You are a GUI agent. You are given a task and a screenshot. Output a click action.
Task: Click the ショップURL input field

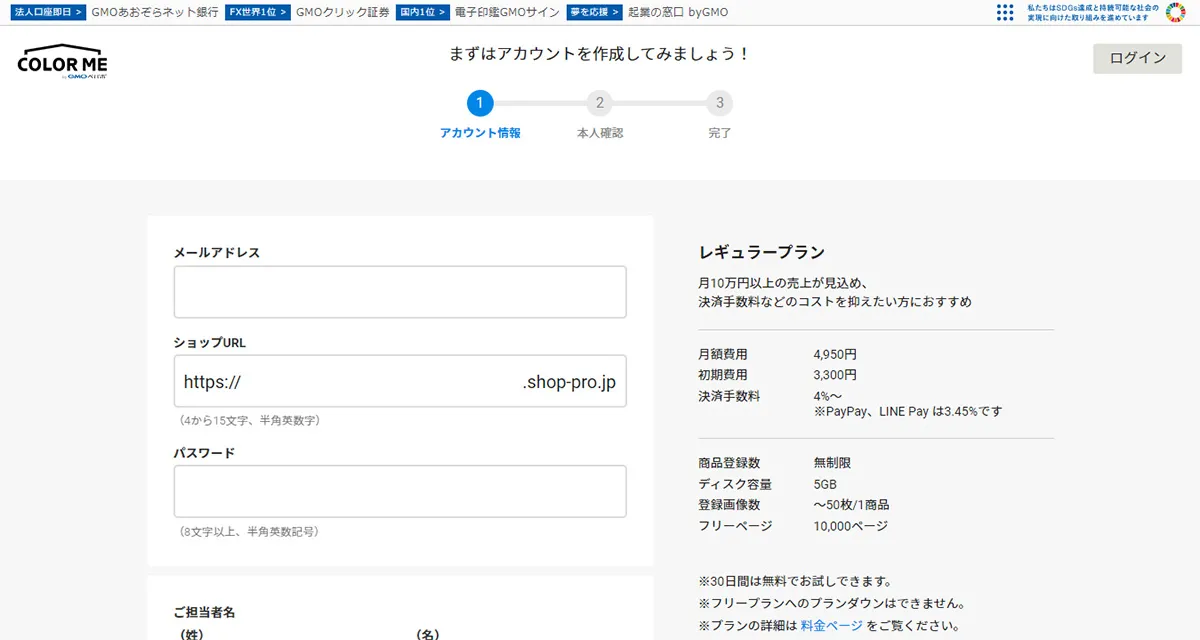click(400, 381)
